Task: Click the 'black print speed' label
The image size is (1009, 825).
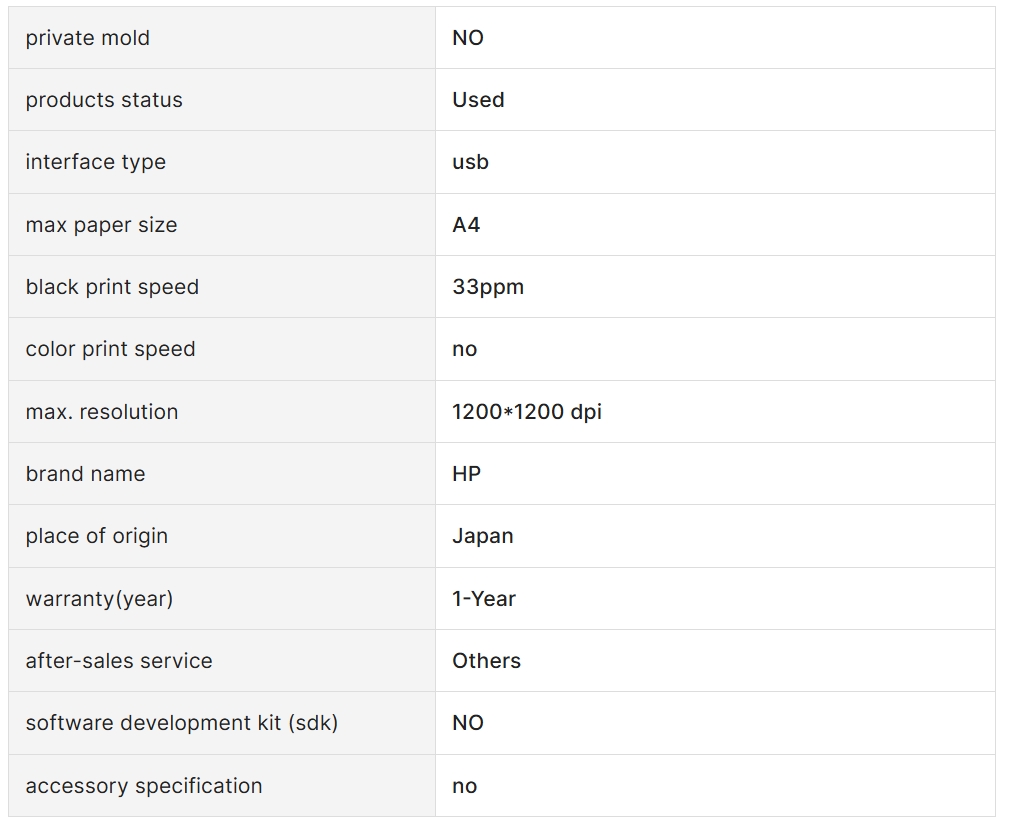Action: [112, 287]
